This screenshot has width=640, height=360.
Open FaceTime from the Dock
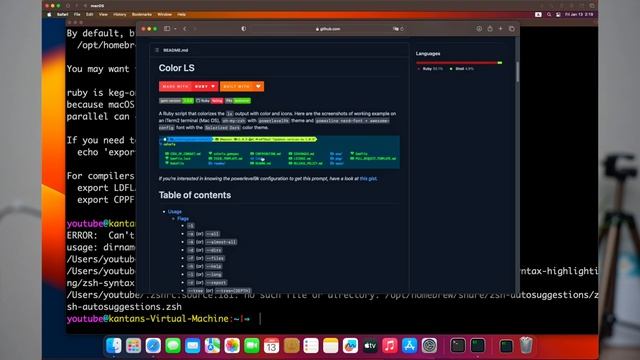coord(252,346)
